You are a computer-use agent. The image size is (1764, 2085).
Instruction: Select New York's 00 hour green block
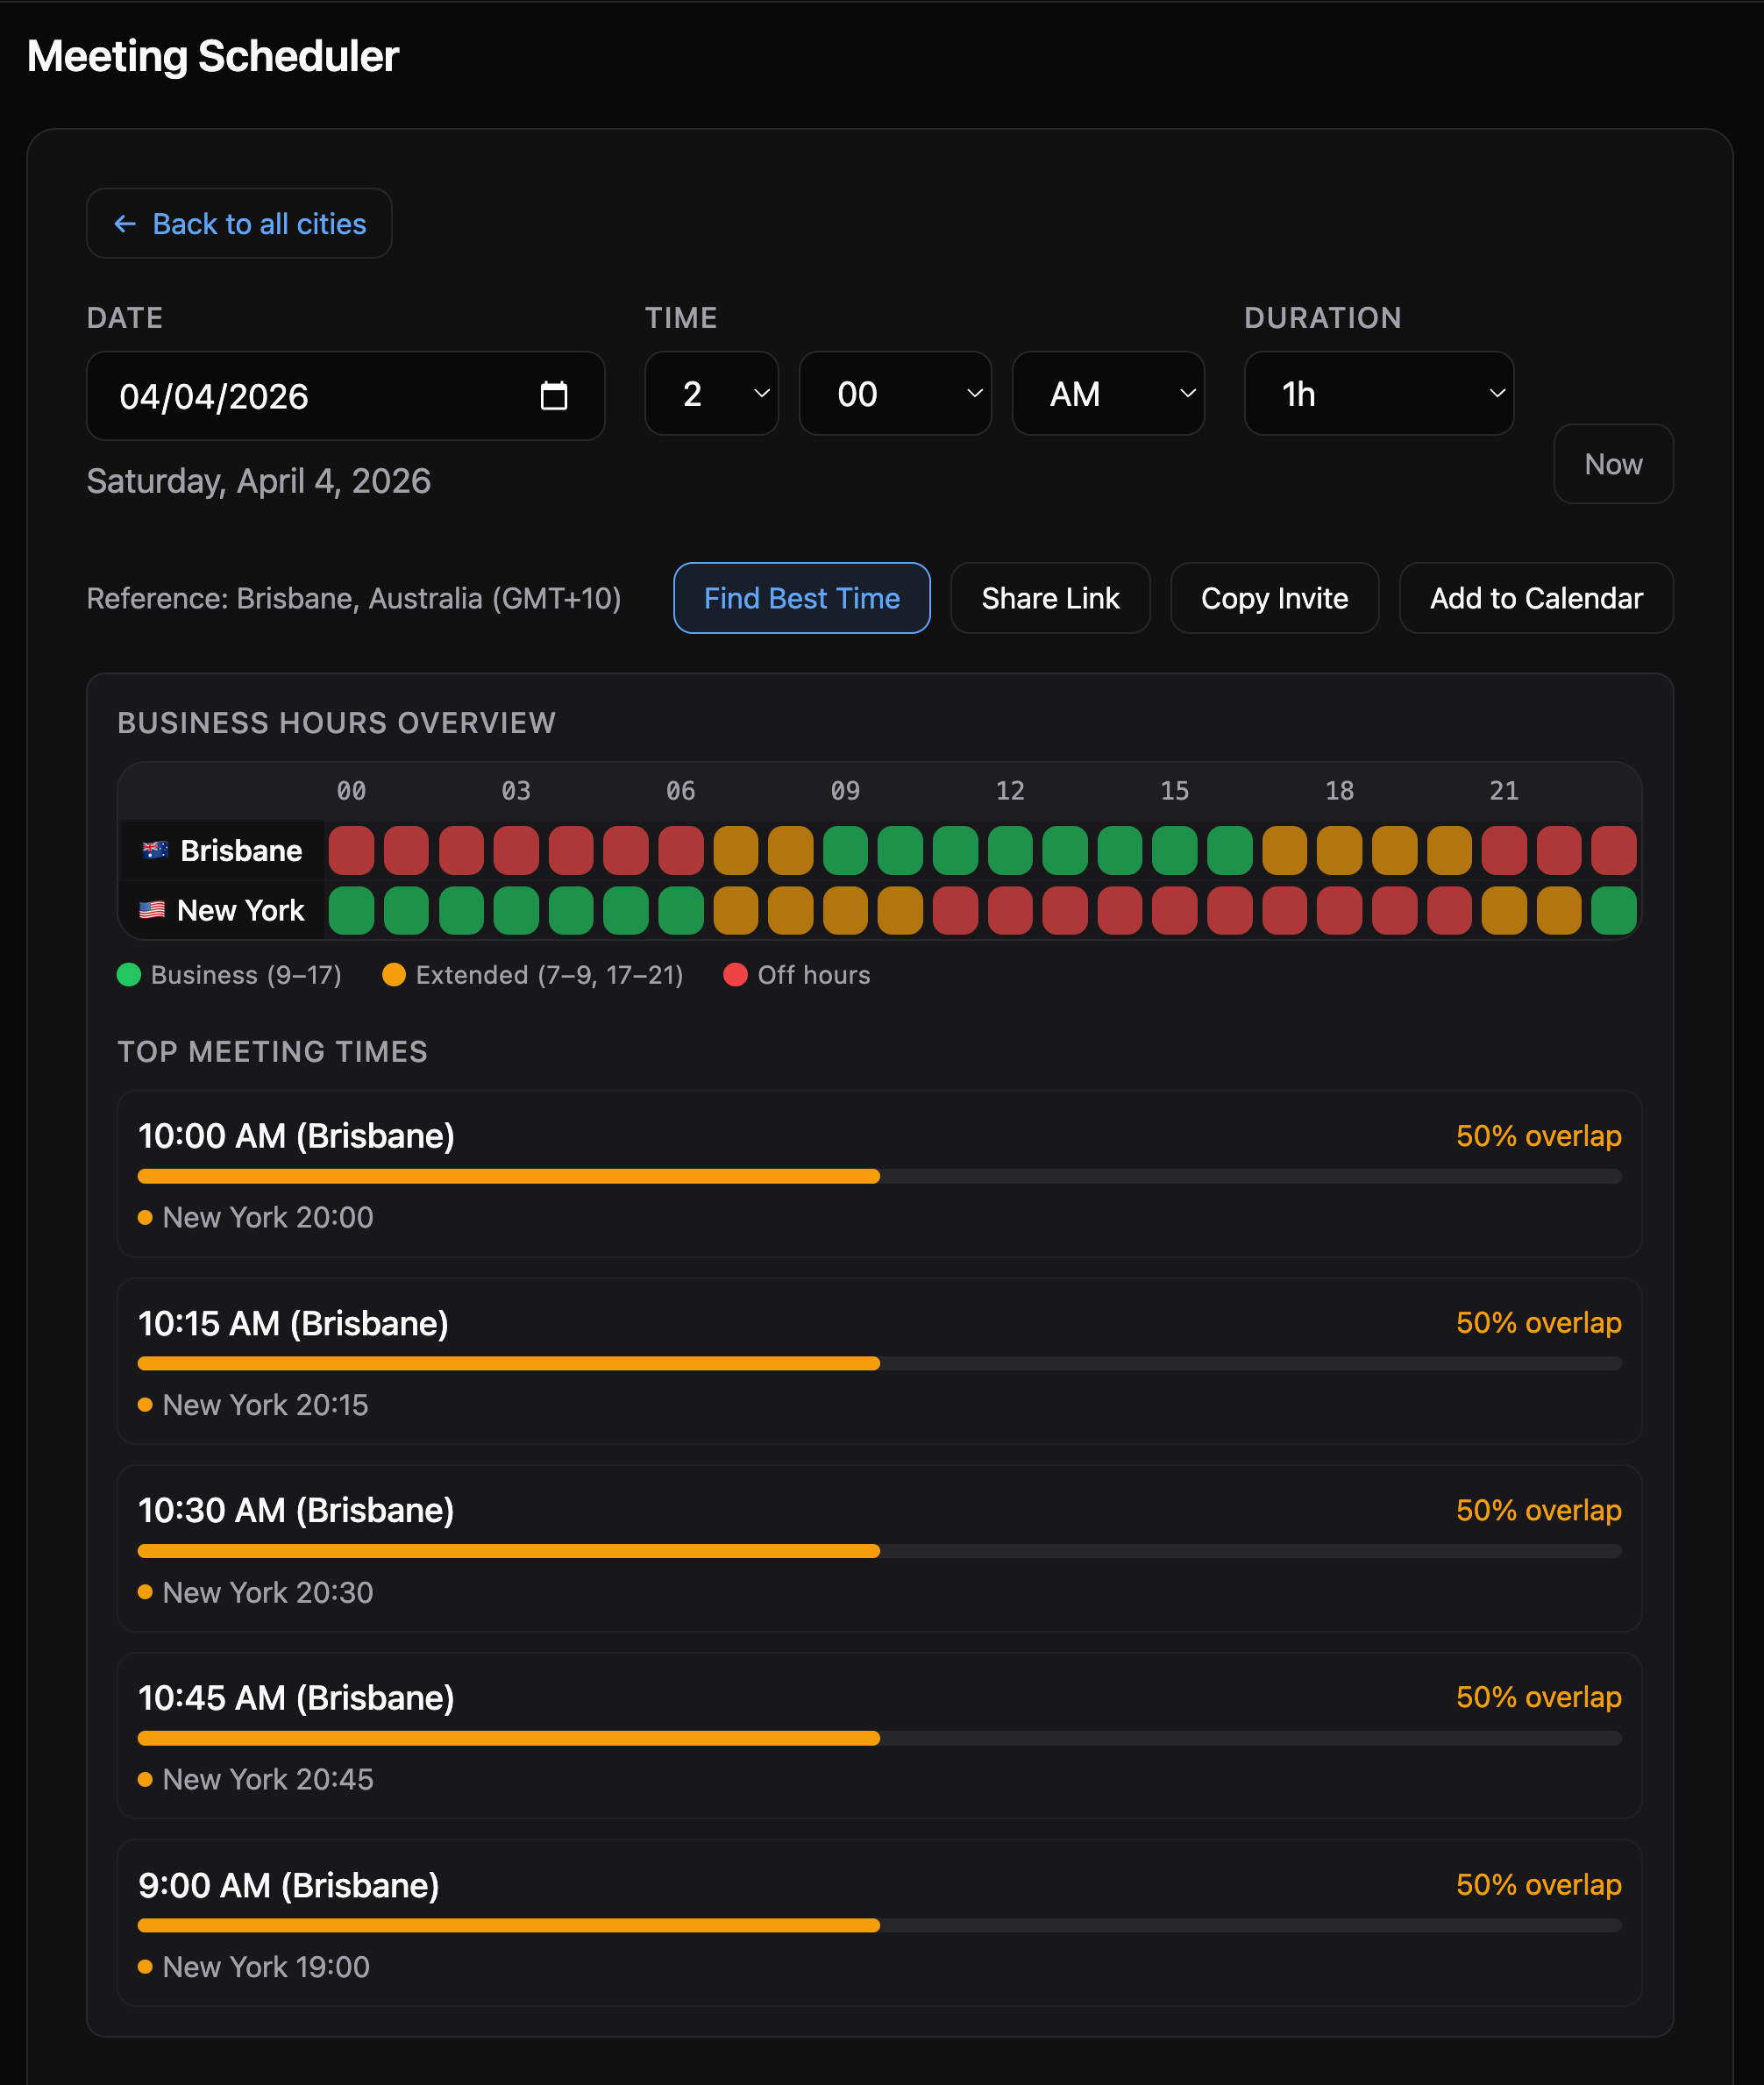pyautogui.click(x=351, y=910)
